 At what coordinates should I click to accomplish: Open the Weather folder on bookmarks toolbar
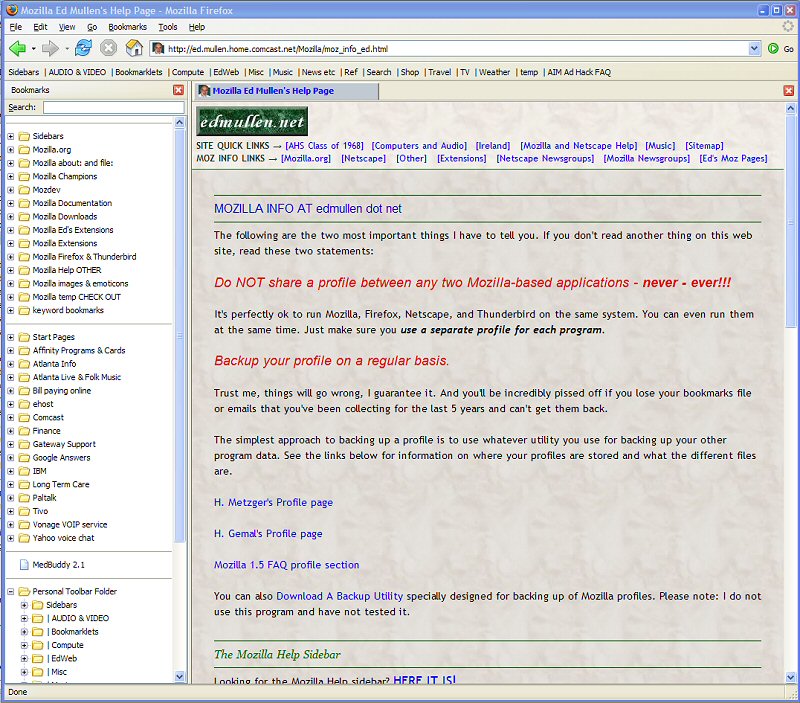point(494,72)
